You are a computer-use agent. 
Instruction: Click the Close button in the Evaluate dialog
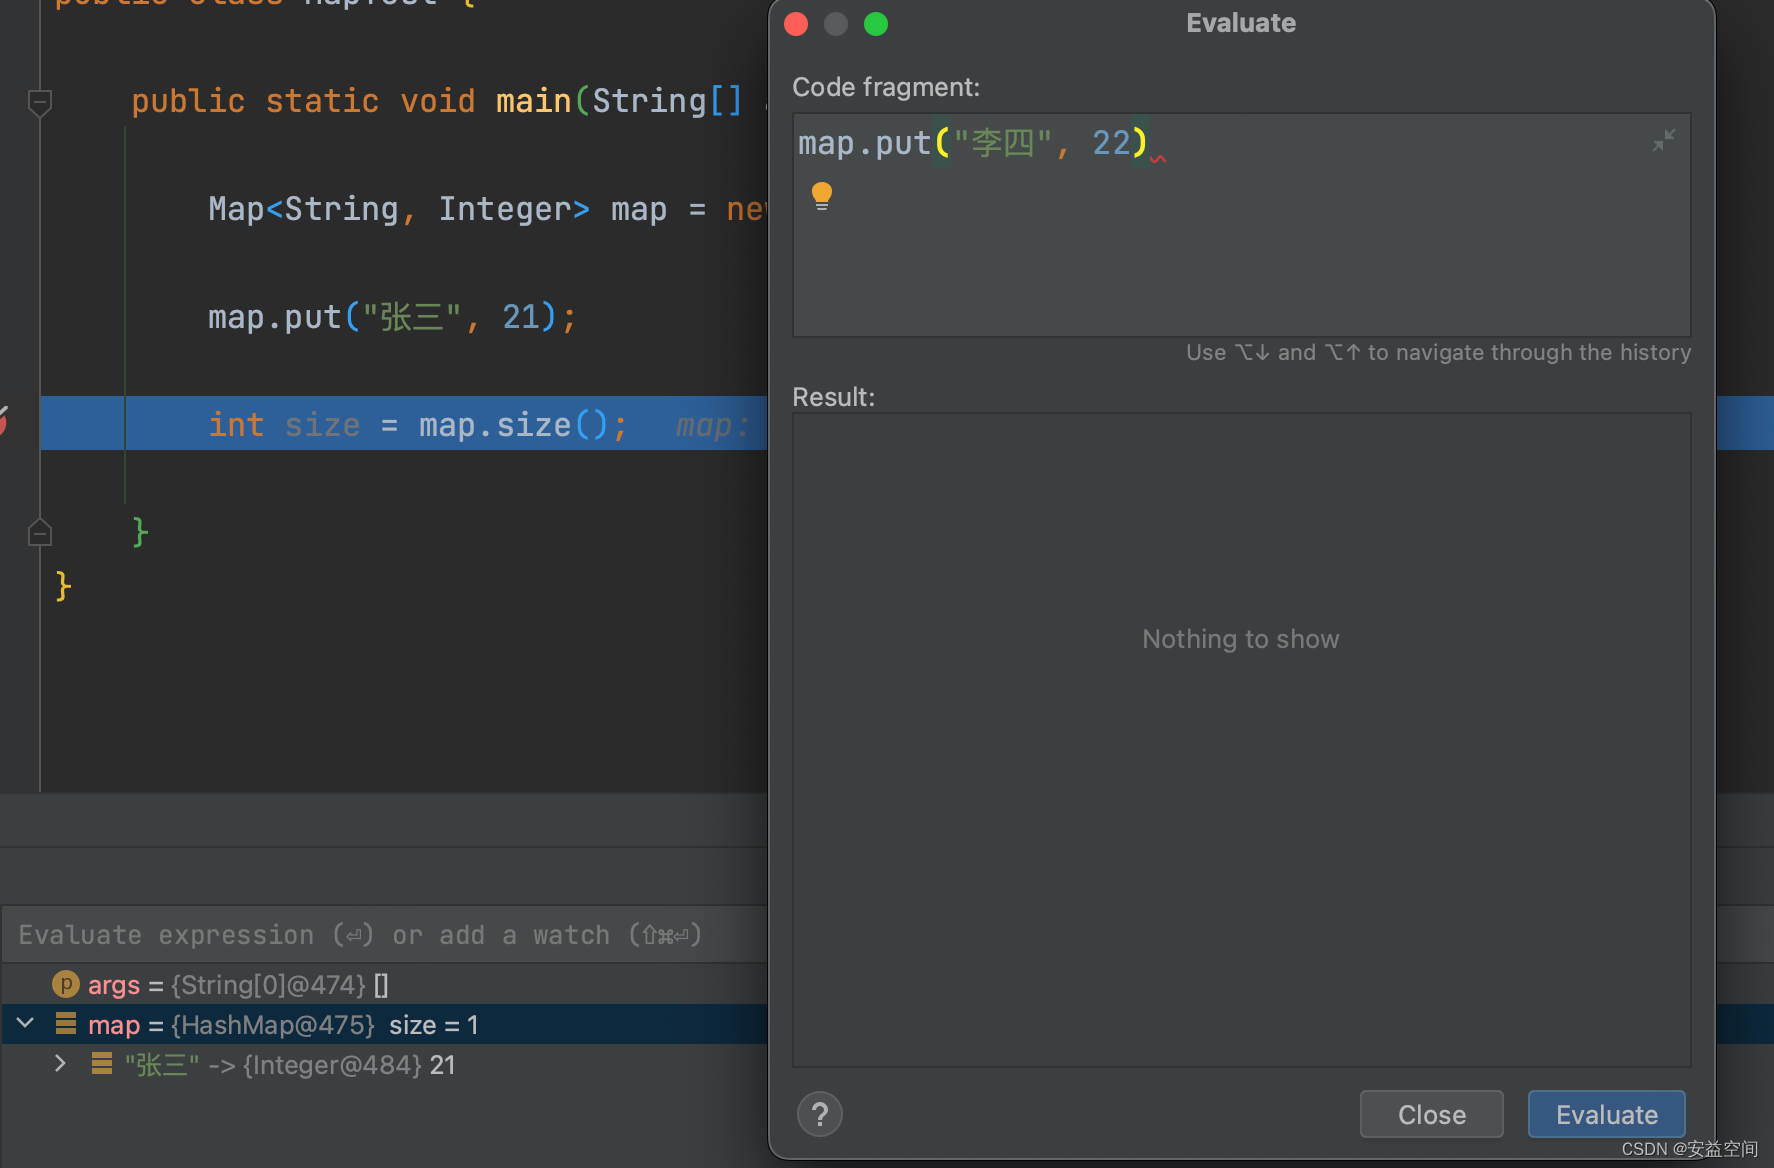[1431, 1114]
